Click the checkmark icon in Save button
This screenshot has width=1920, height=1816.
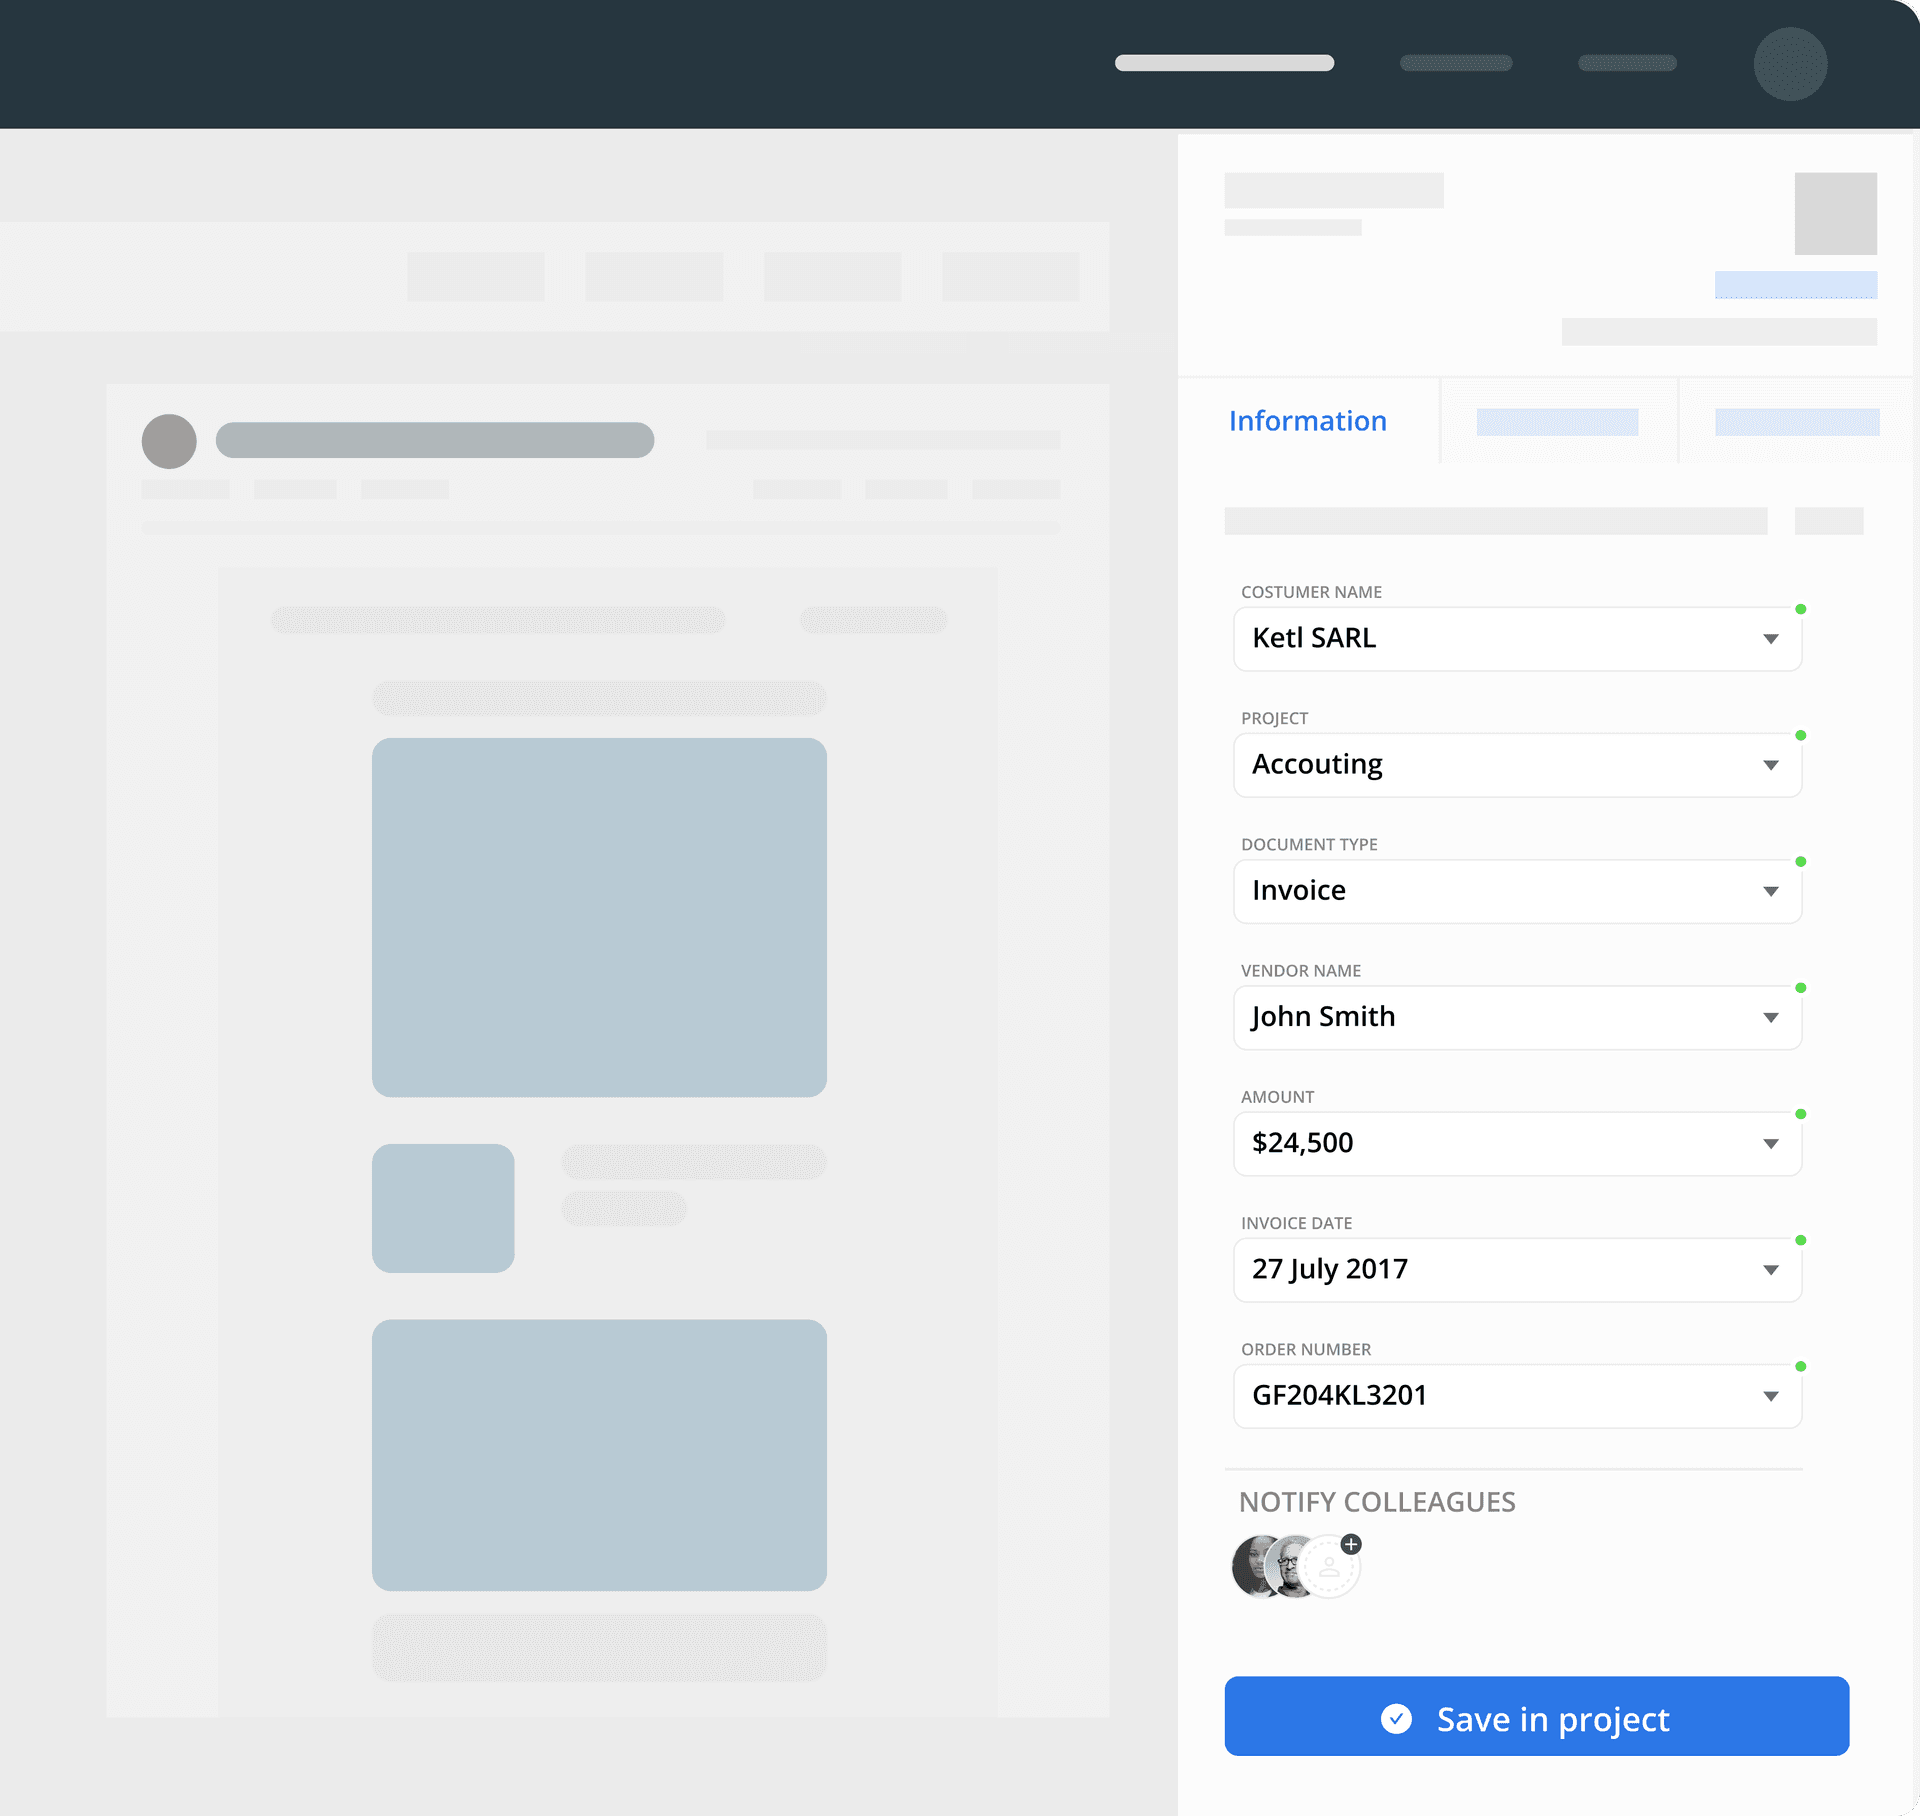click(1396, 1718)
